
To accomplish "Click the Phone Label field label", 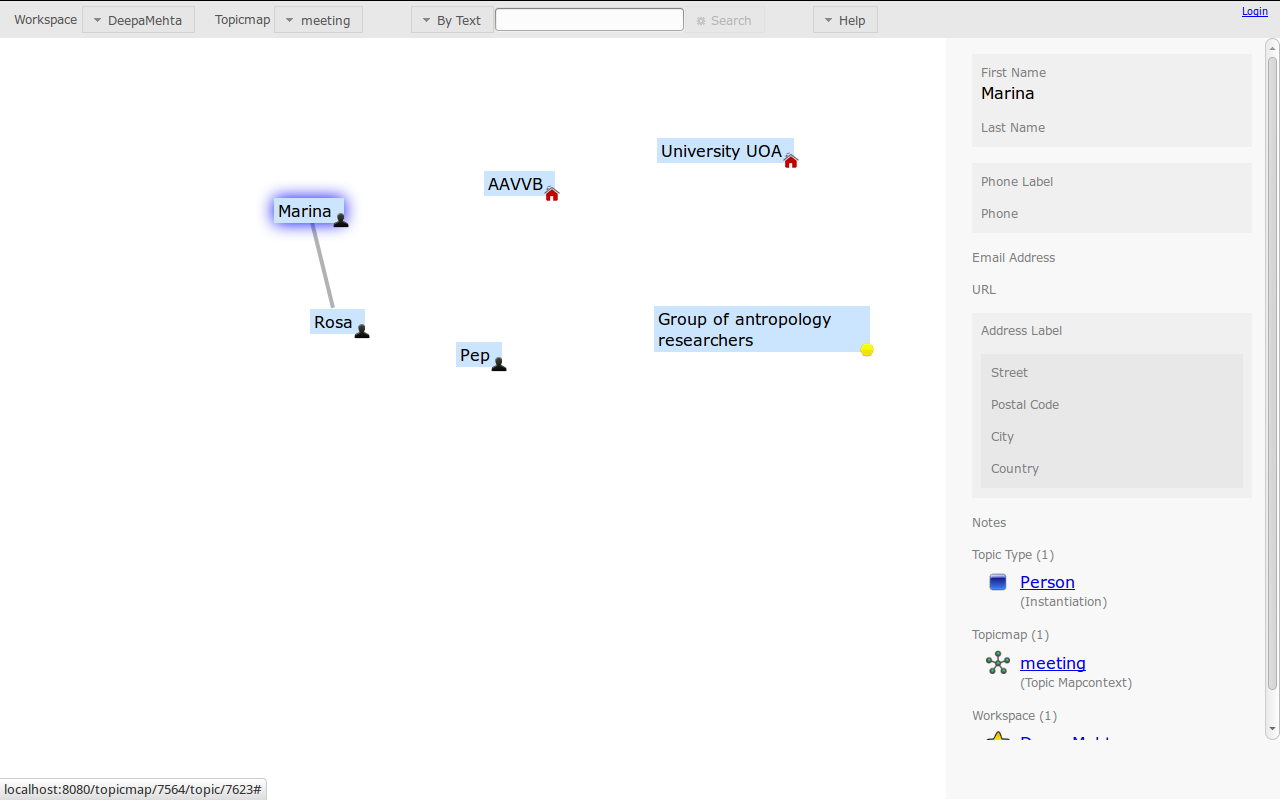I will 1017,182.
